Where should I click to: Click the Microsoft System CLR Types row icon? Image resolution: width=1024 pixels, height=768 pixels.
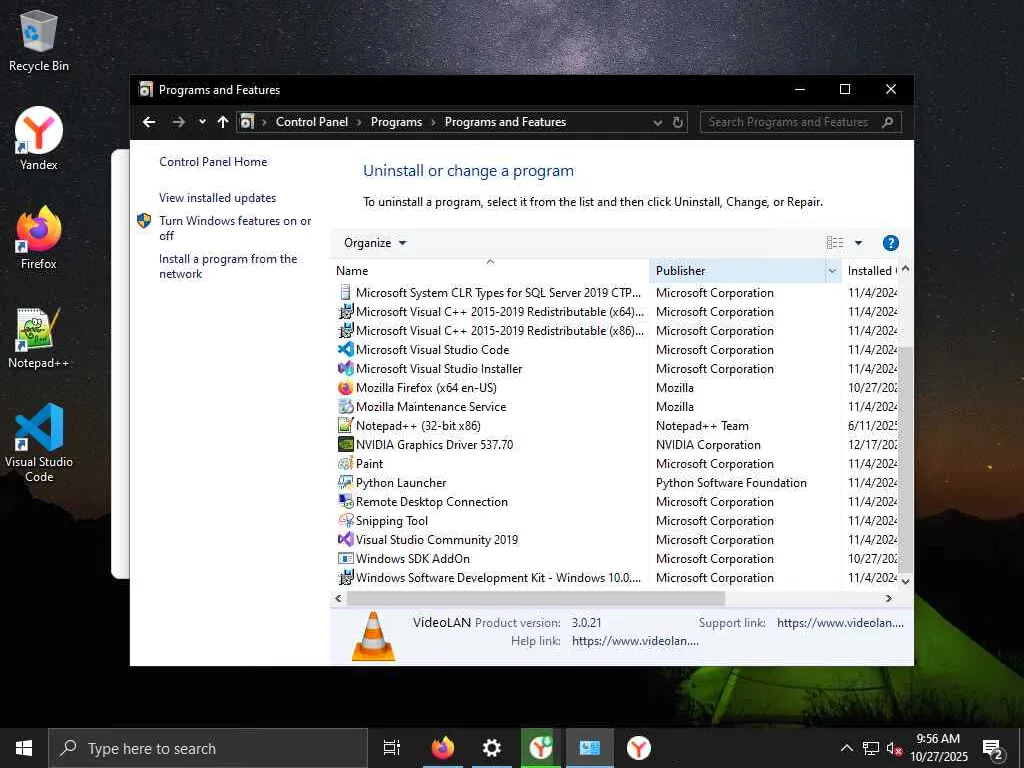click(x=345, y=293)
